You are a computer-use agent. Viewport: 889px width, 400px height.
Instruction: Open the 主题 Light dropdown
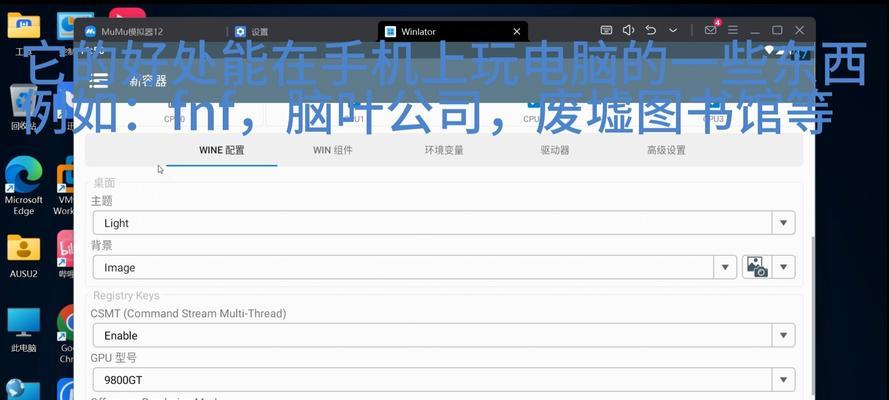[444, 223]
